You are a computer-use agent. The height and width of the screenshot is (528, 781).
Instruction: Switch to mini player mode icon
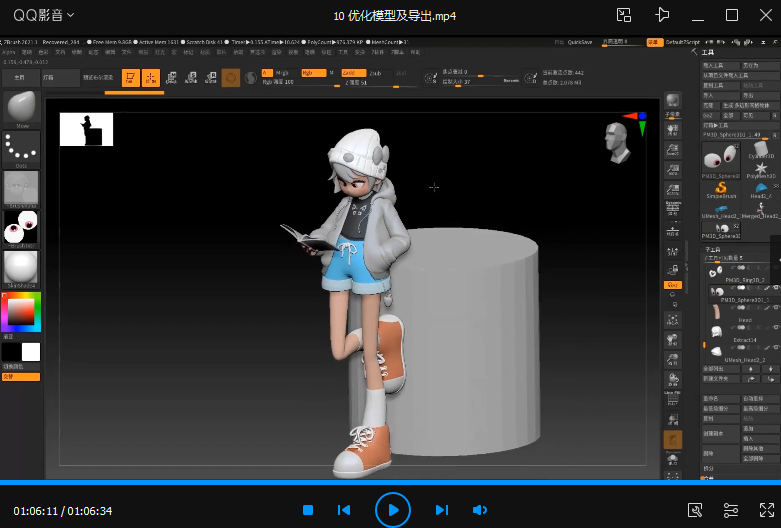click(624, 15)
